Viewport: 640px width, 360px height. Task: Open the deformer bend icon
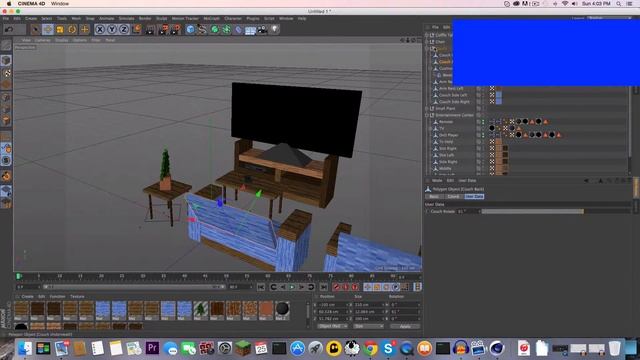pos(238,29)
